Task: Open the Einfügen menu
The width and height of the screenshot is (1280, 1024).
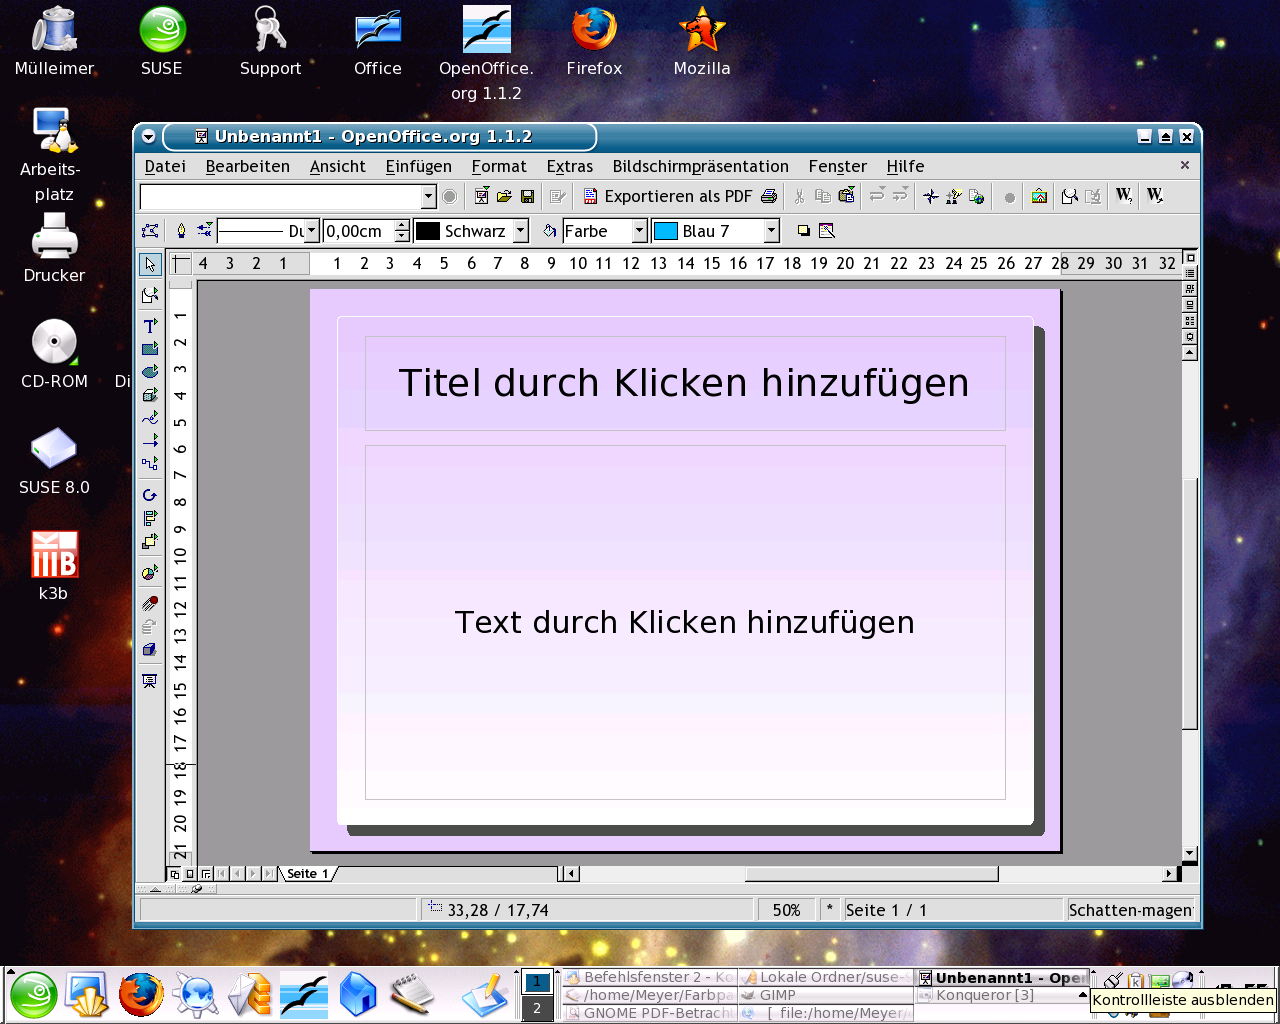Action: pos(418,166)
